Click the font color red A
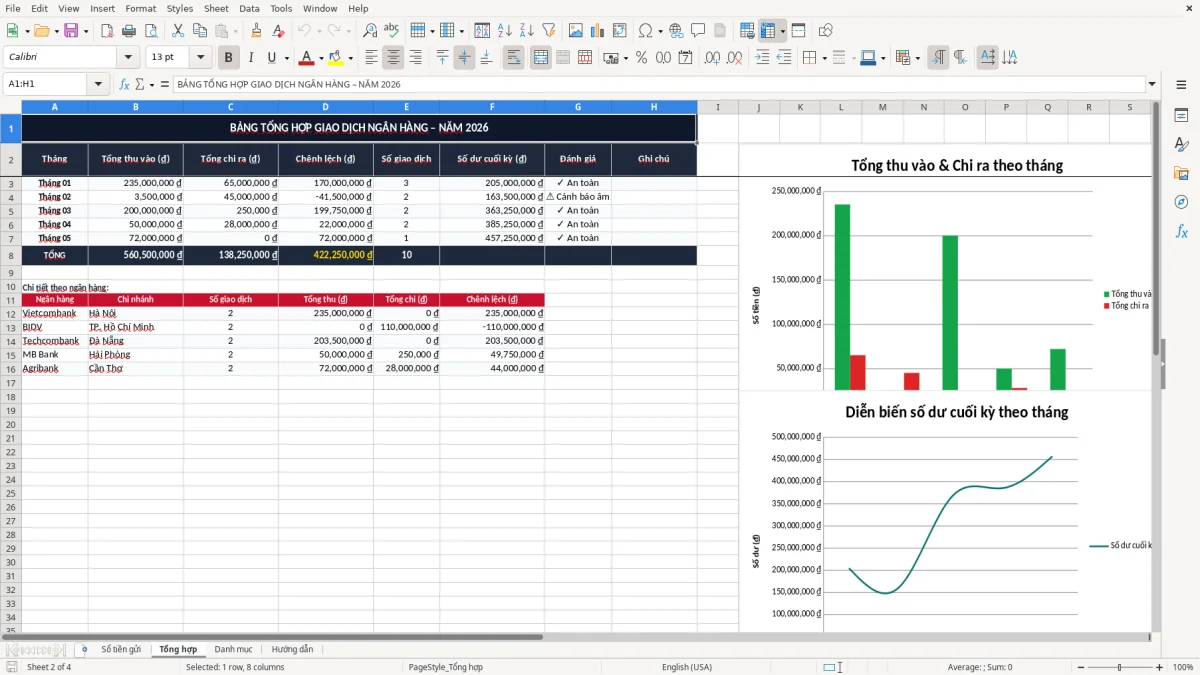Screen dimensions: 1200x675 306,58
